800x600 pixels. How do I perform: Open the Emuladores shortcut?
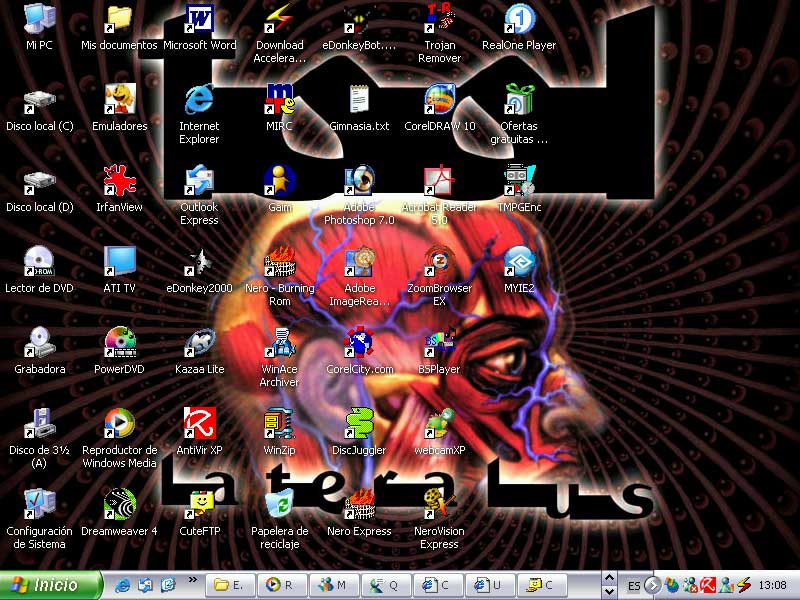click(119, 100)
